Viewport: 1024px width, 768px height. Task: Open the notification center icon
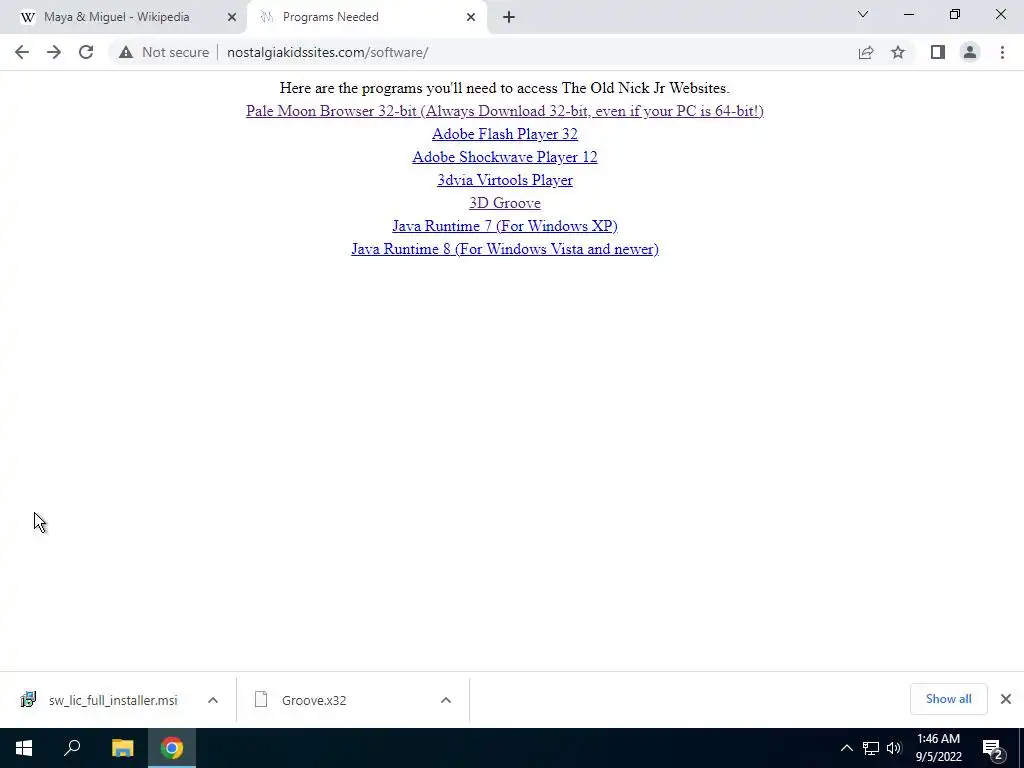pyautogui.click(x=992, y=748)
